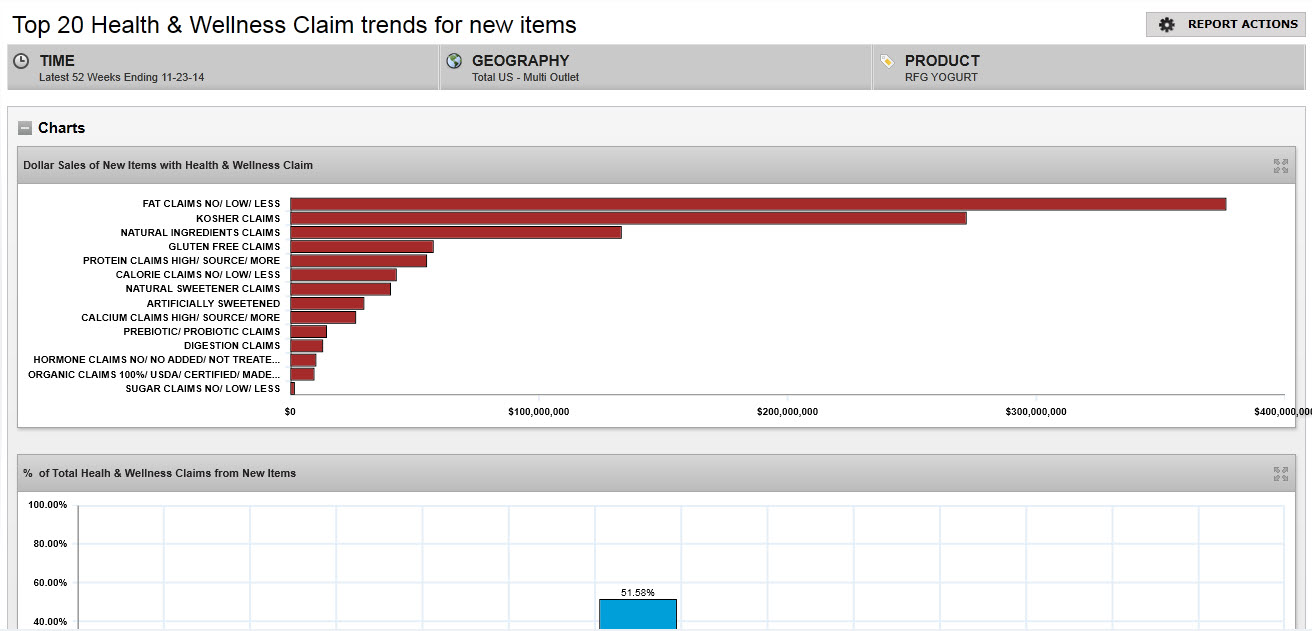Click the Report Actions gear icon
This screenshot has width=1312, height=631.
pos(1166,24)
